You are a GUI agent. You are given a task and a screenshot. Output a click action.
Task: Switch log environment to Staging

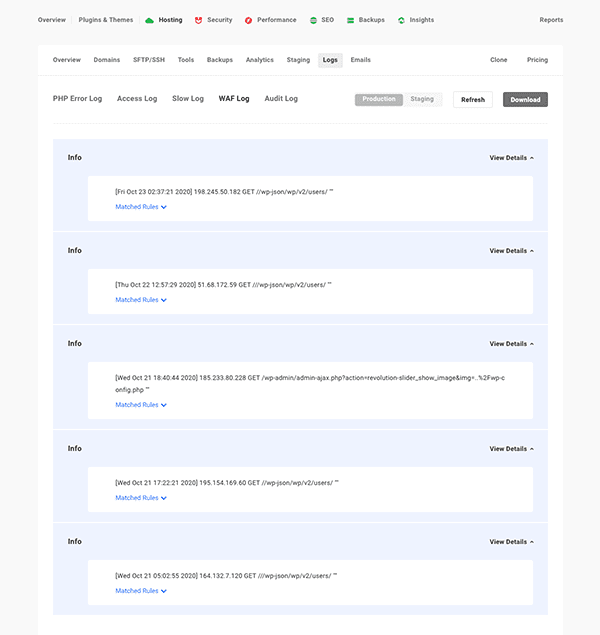click(422, 99)
